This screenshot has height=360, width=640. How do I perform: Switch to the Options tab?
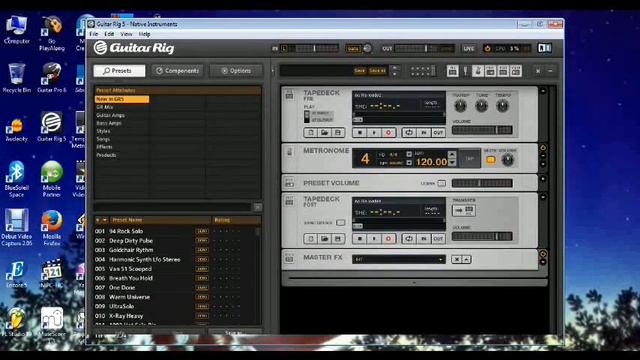(x=236, y=71)
